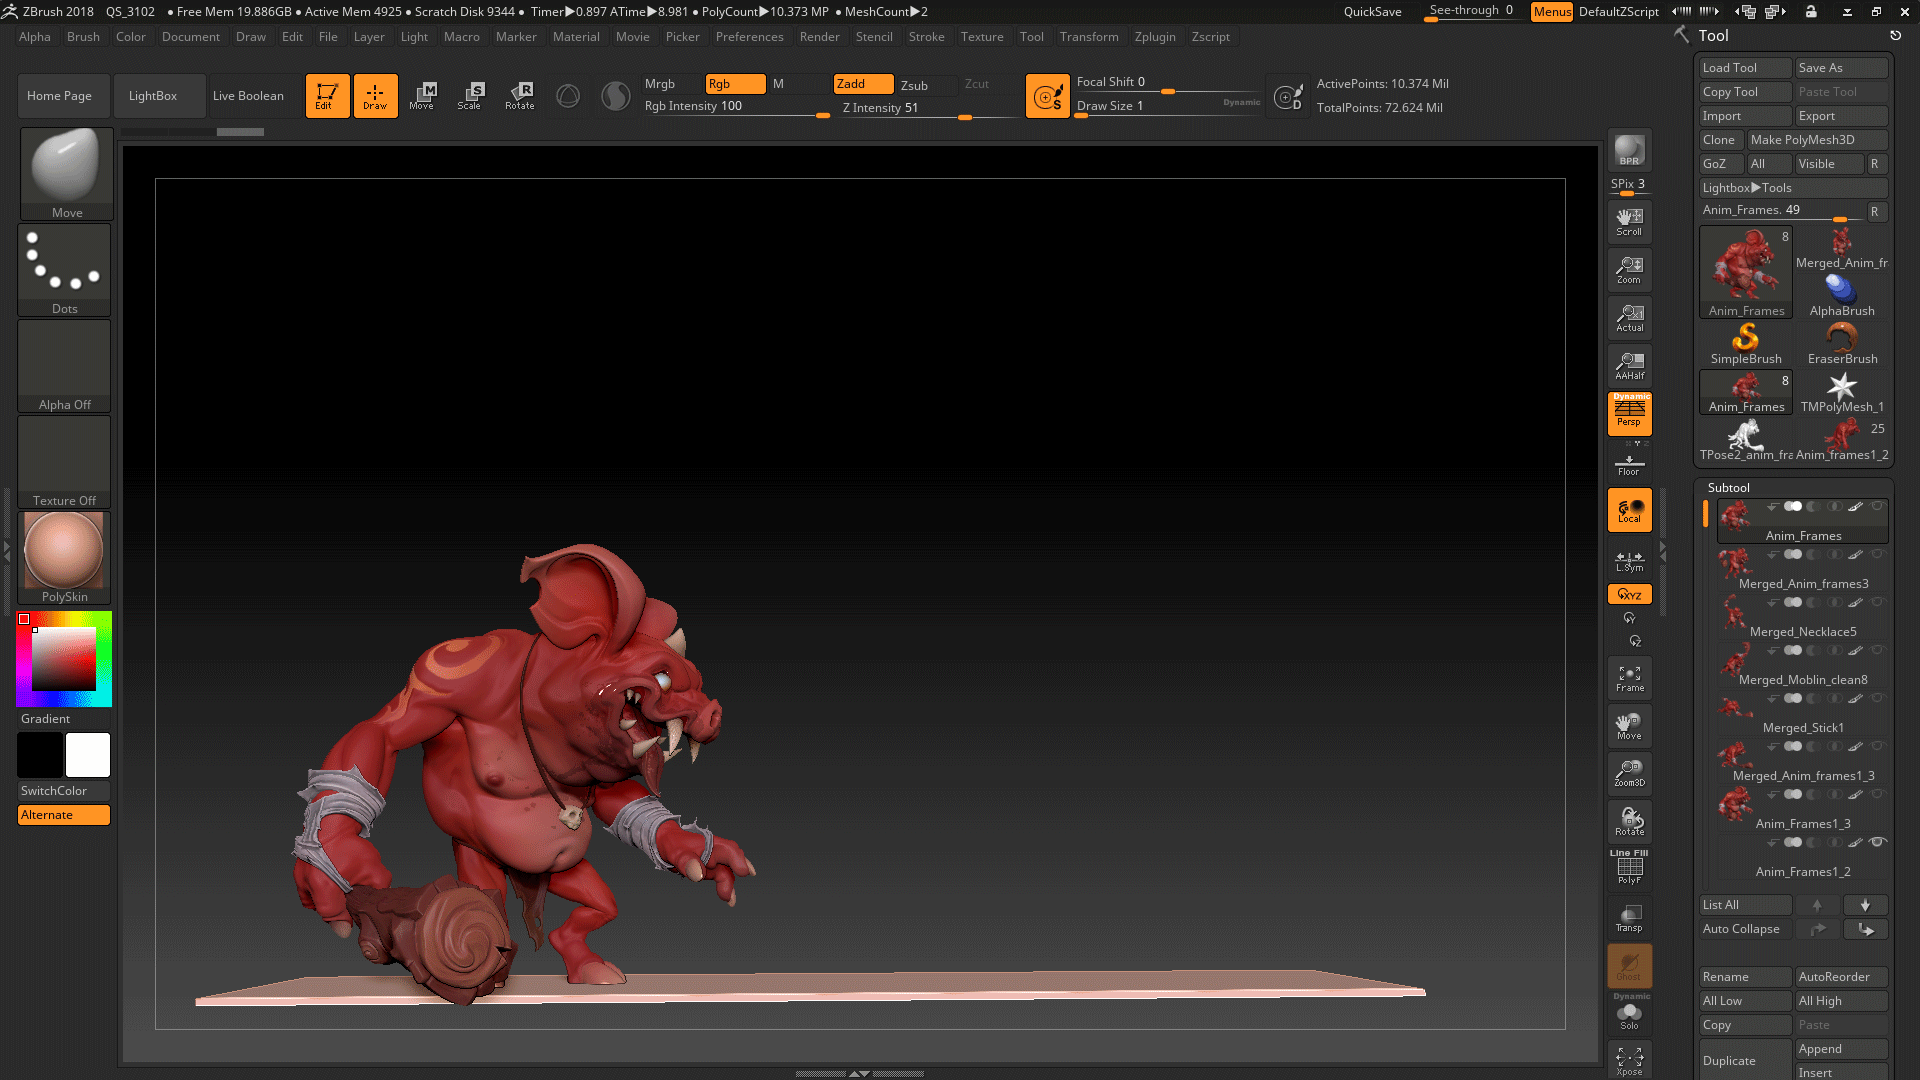The height and width of the screenshot is (1080, 1920).
Task: Toggle visibility eye of Anim_Frames1_2 subtool
Action: click(x=1878, y=842)
